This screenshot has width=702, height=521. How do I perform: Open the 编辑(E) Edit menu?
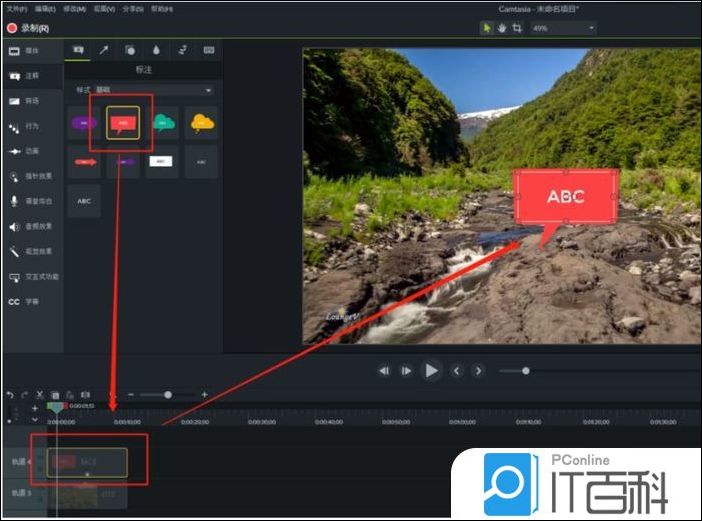pyautogui.click(x=45, y=9)
